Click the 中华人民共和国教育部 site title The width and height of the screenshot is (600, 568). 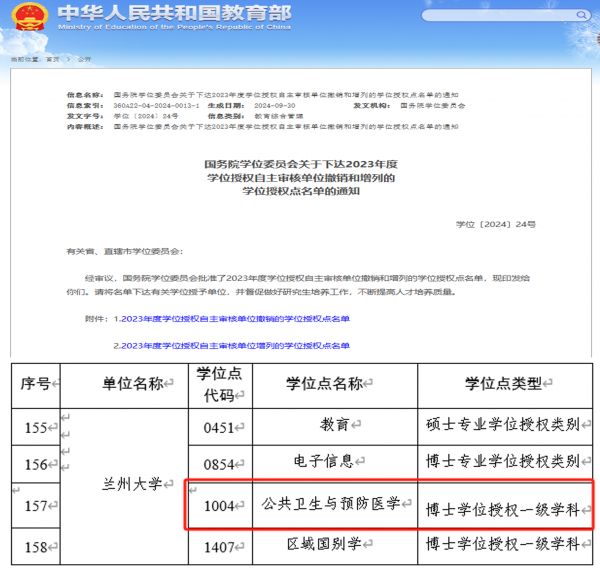(174, 13)
